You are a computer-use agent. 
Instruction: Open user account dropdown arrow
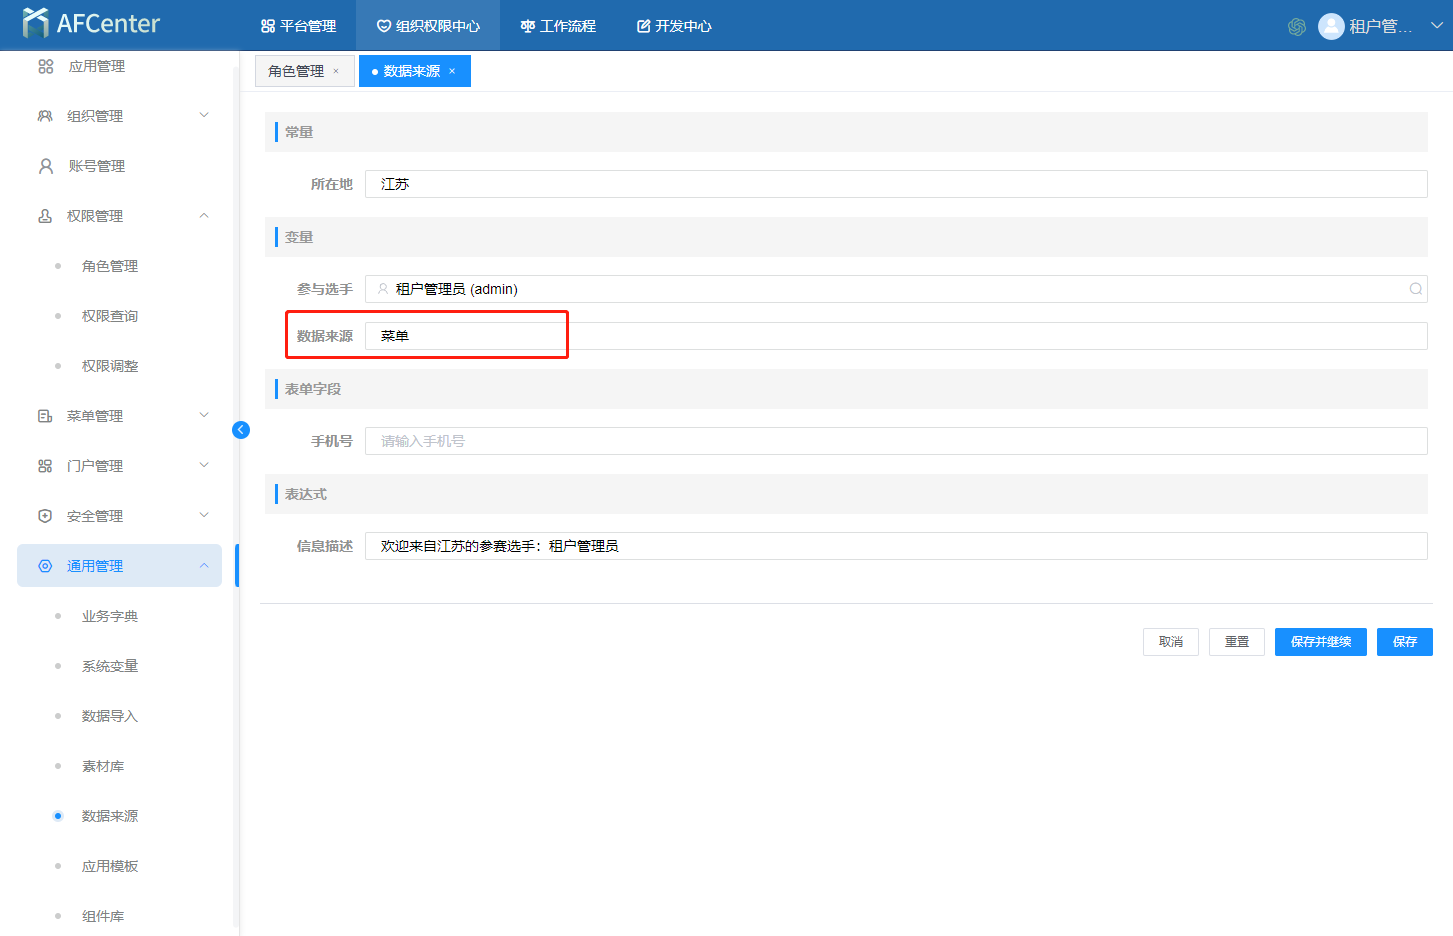pyautogui.click(x=1436, y=26)
